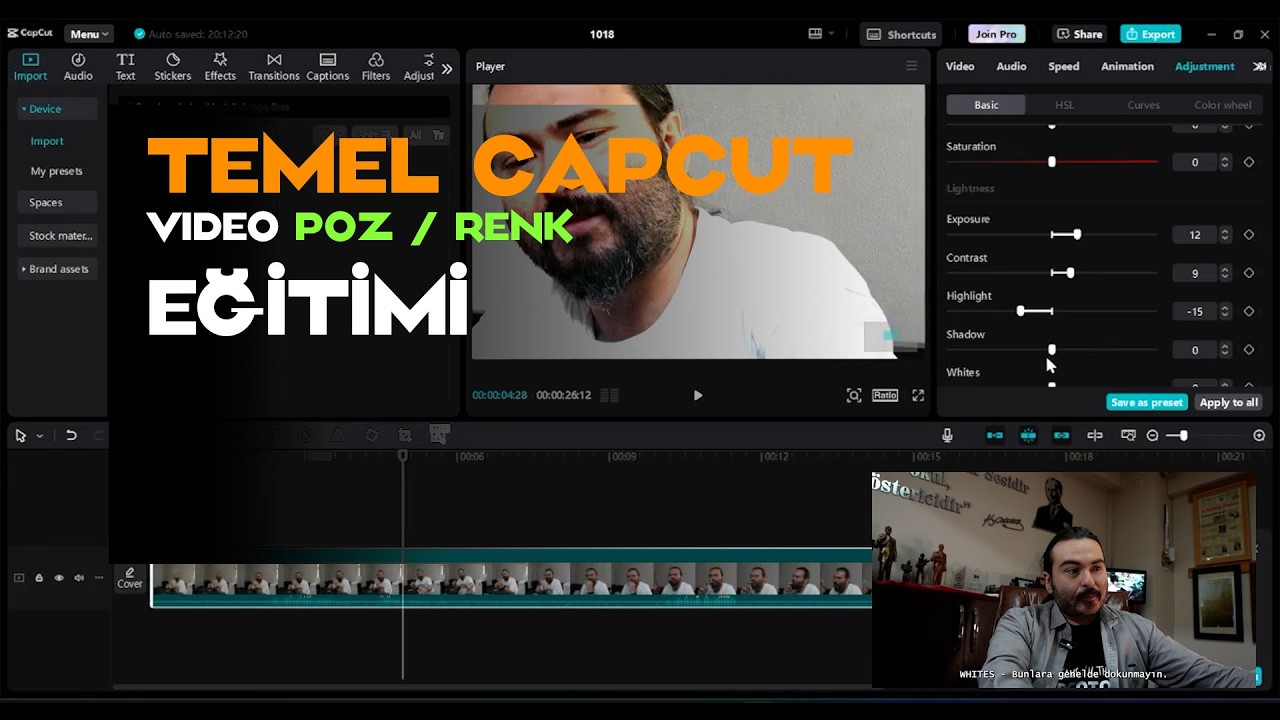1280x720 pixels.
Task: Open the layout switcher dropdown in title bar
Action: tap(821, 34)
